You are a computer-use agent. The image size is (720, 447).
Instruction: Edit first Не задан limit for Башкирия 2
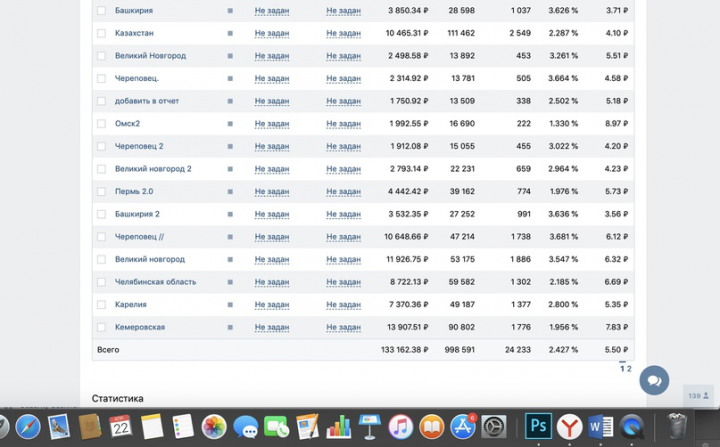pos(272,214)
